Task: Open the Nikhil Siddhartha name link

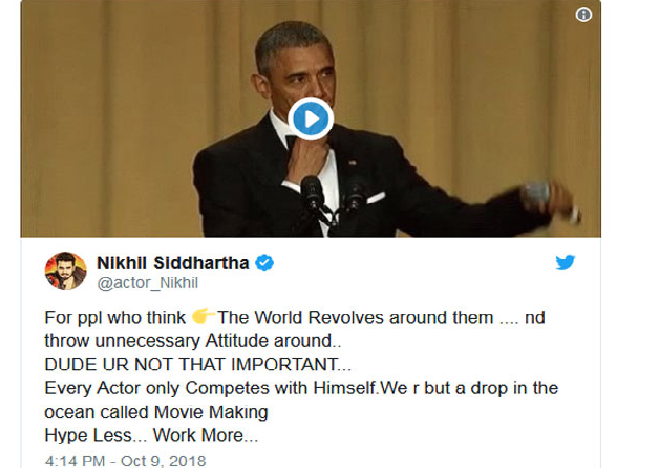Action: (x=173, y=263)
